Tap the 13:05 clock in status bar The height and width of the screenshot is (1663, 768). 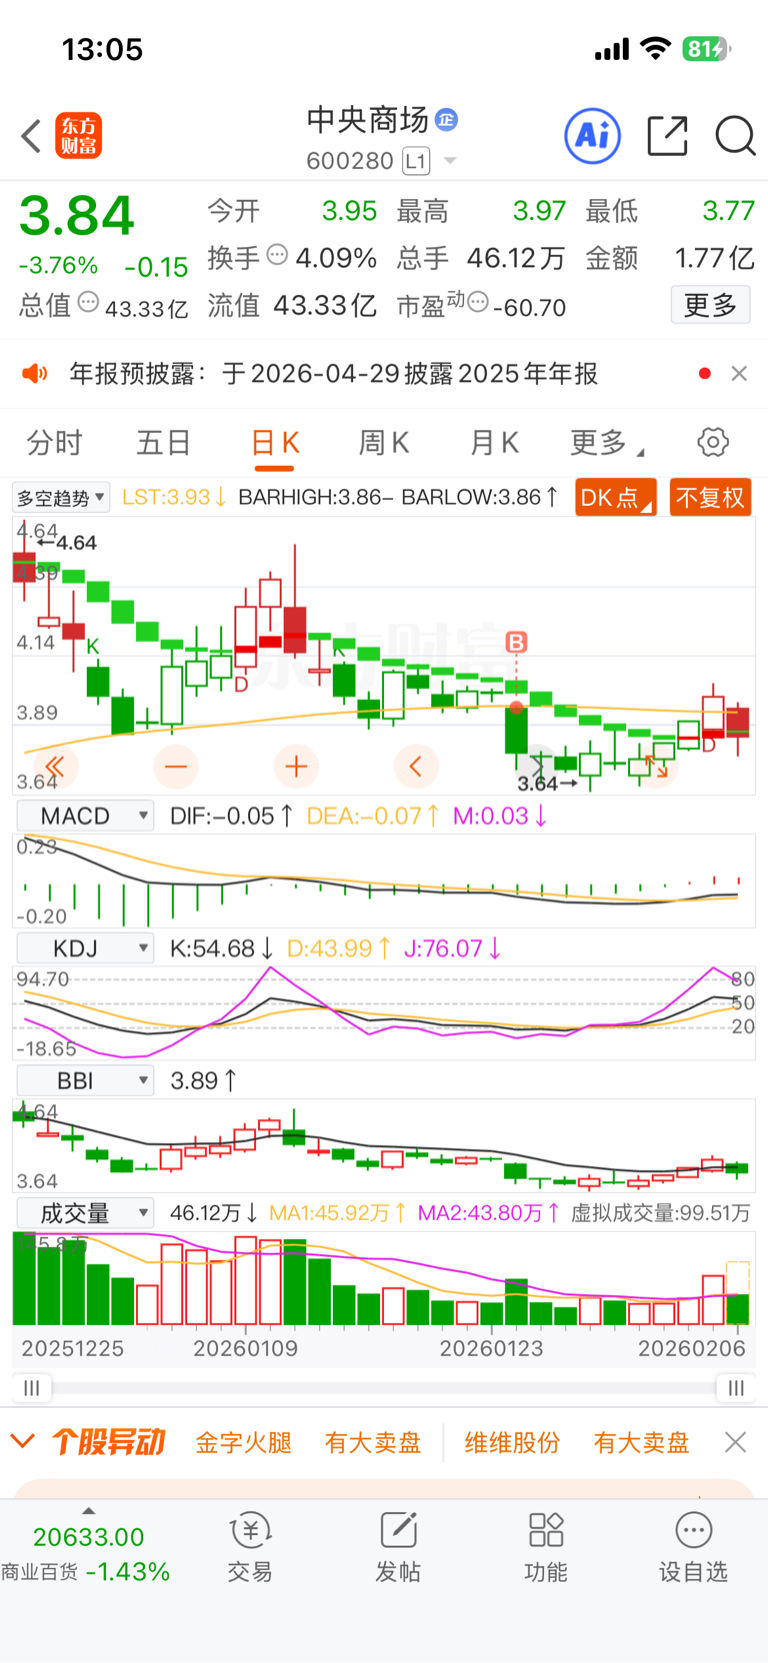pos(102,49)
